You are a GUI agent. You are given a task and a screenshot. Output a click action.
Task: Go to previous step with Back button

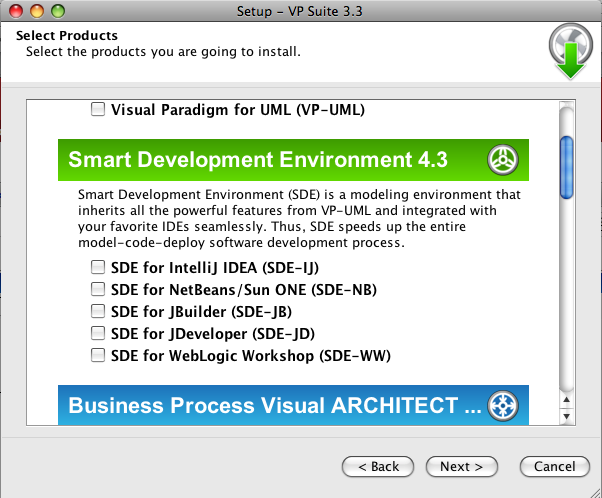tap(378, 467)
